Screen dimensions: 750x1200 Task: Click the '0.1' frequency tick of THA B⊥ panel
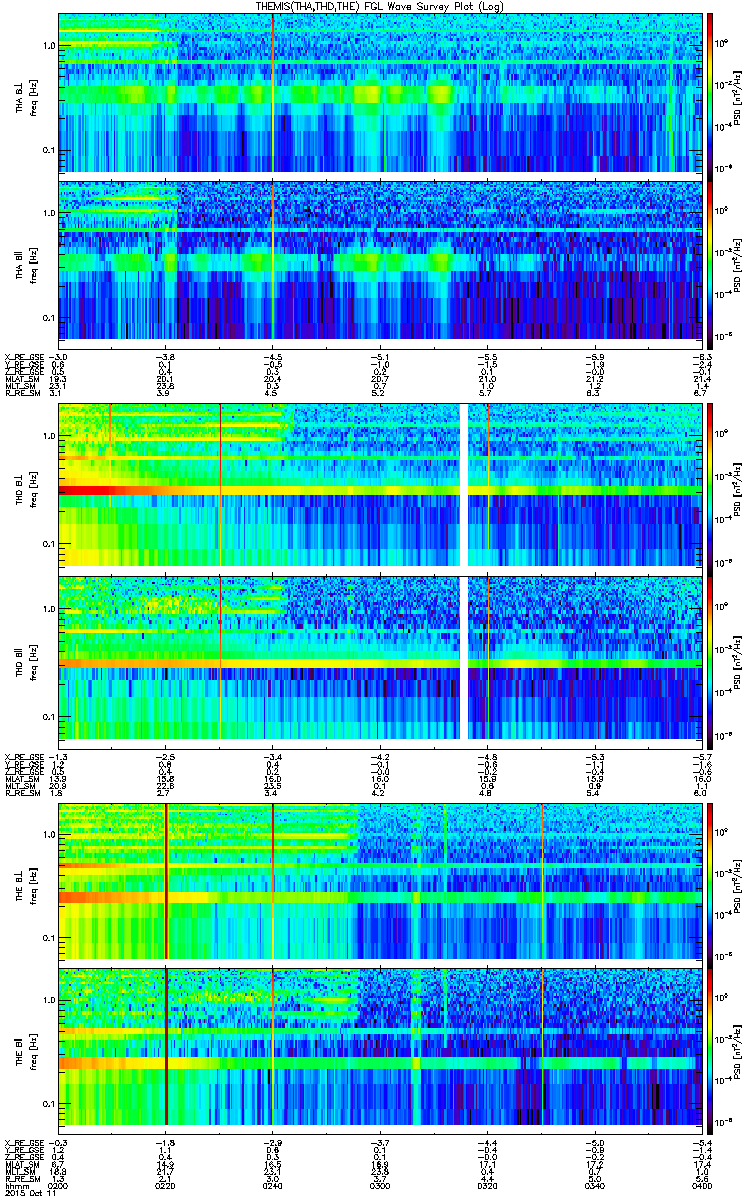[49, 150]
